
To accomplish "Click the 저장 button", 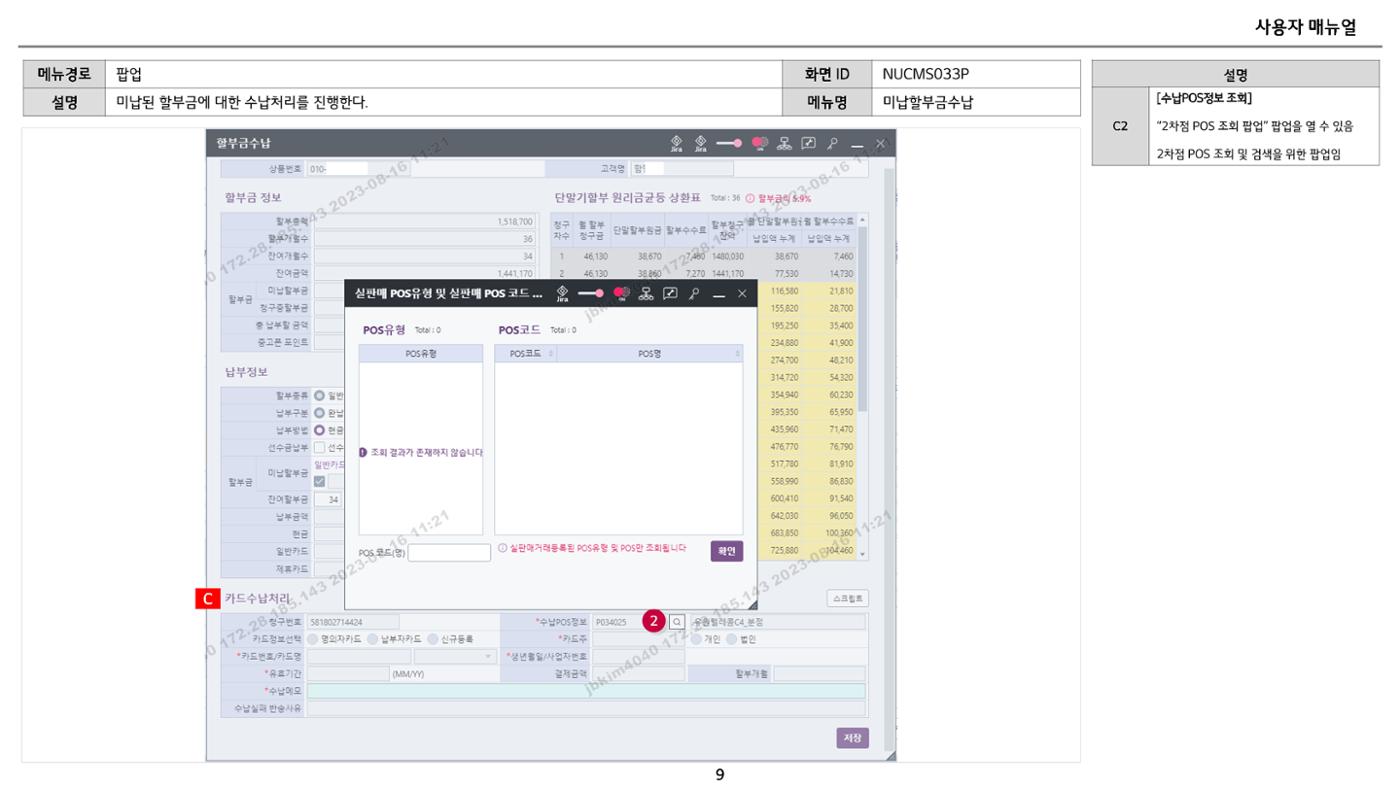I will (x=852, y=738).
